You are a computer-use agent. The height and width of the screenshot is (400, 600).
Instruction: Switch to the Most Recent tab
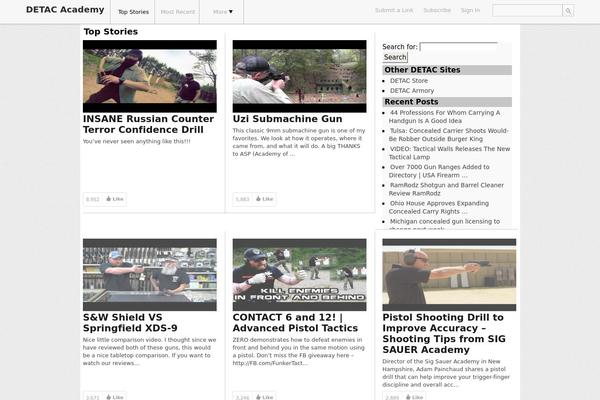tap(178, 12)
